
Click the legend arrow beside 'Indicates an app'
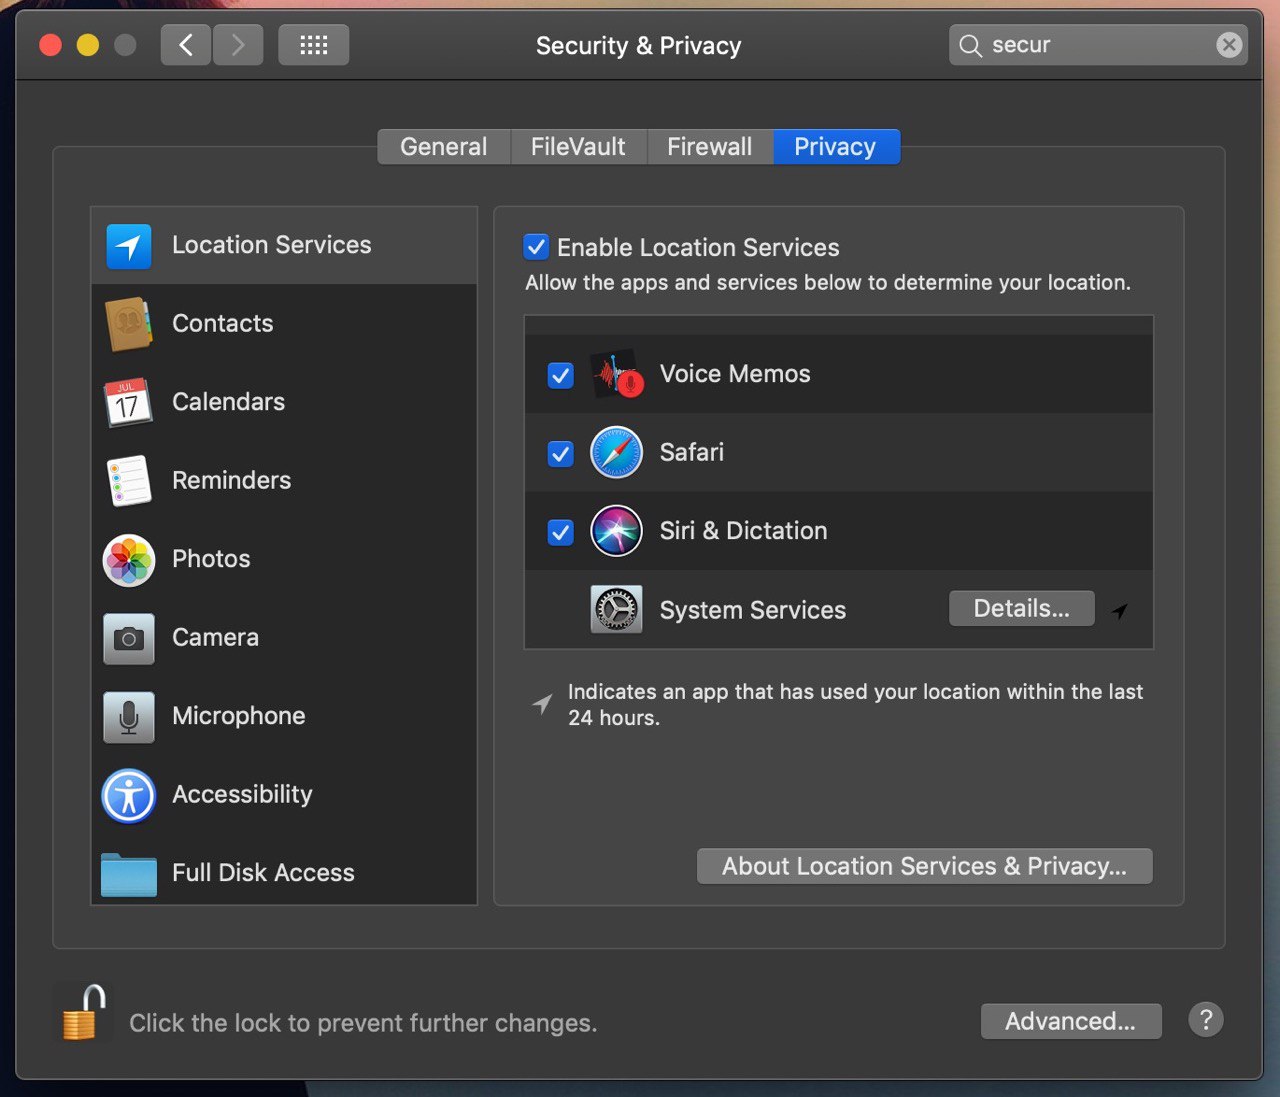pos(542,704)
